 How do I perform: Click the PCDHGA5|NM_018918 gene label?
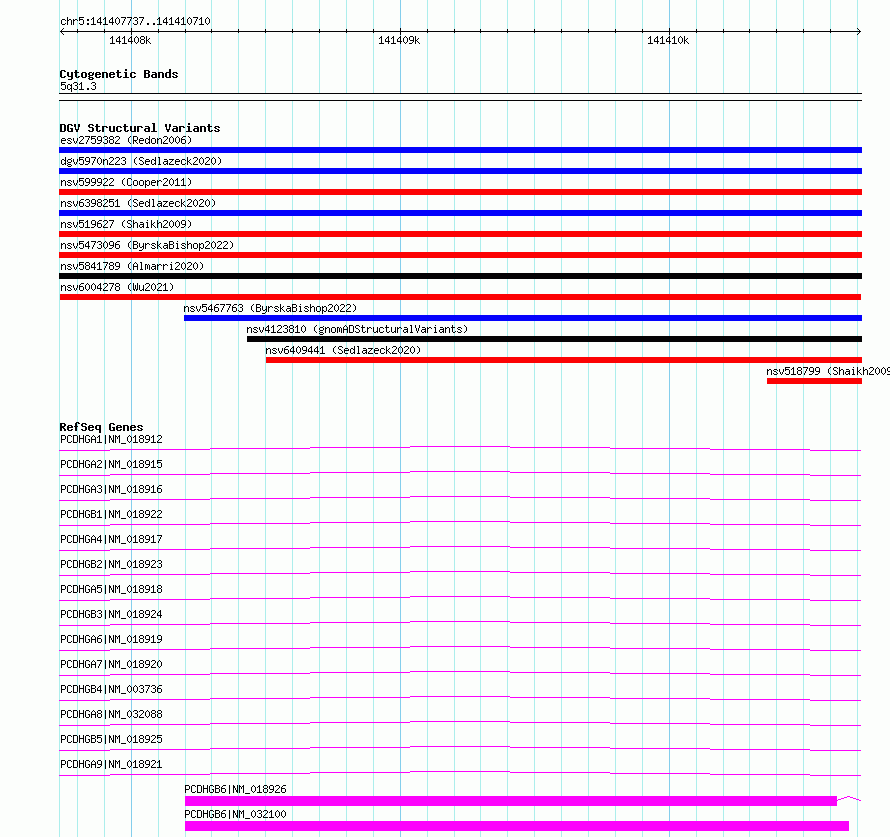[111, 589]
